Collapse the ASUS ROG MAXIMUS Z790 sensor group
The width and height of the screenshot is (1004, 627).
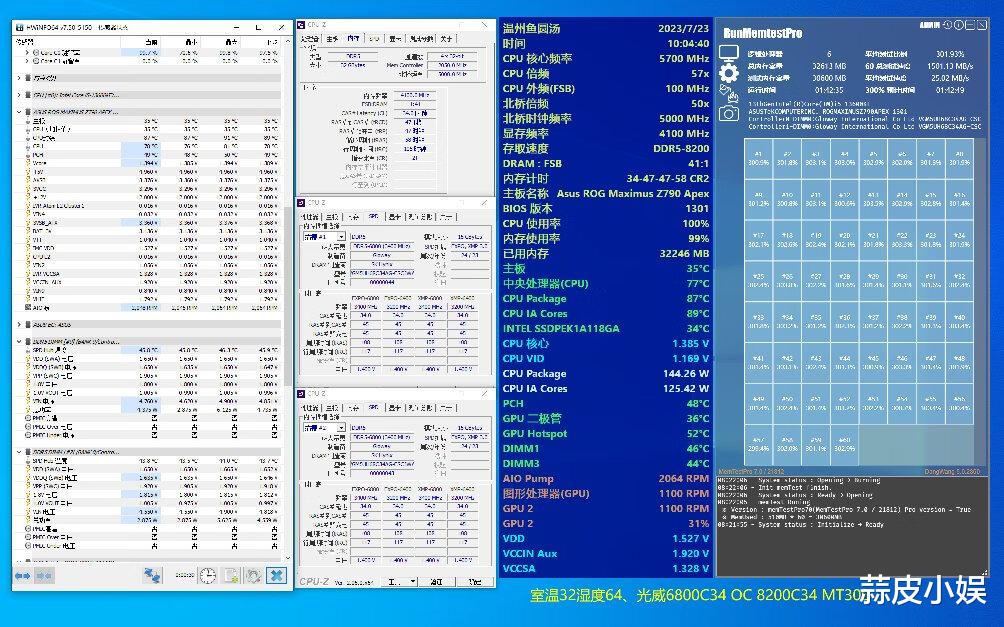coord(19,111)
